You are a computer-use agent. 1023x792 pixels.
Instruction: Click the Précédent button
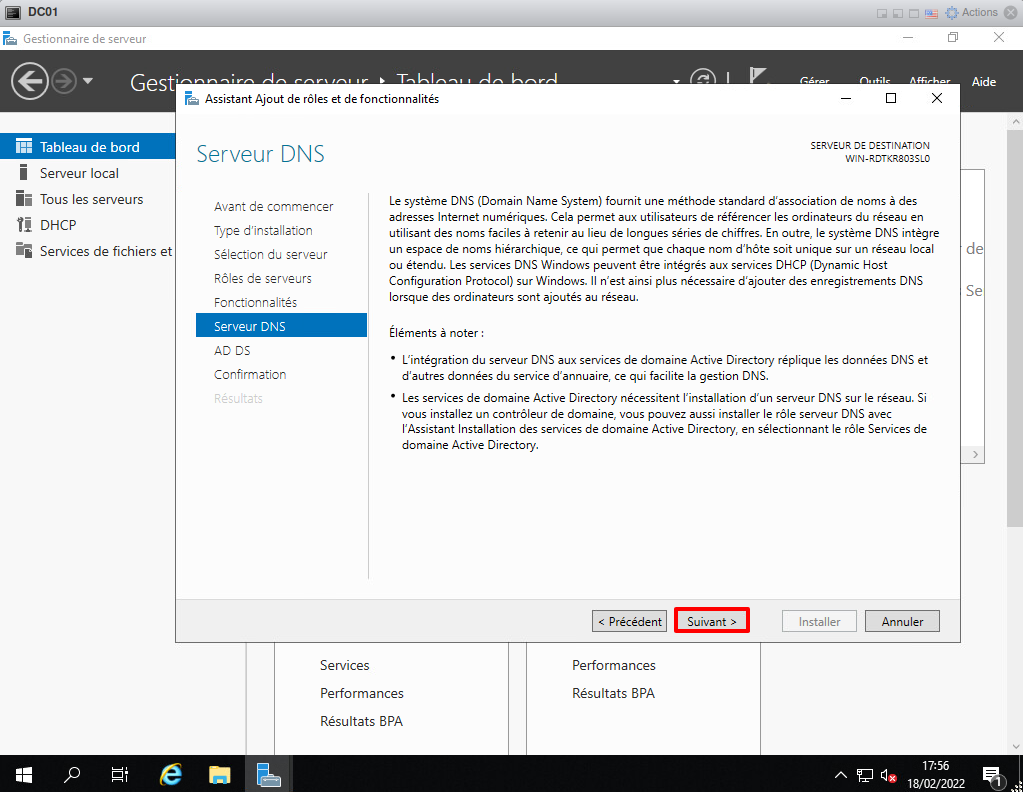tap(630, 621)
